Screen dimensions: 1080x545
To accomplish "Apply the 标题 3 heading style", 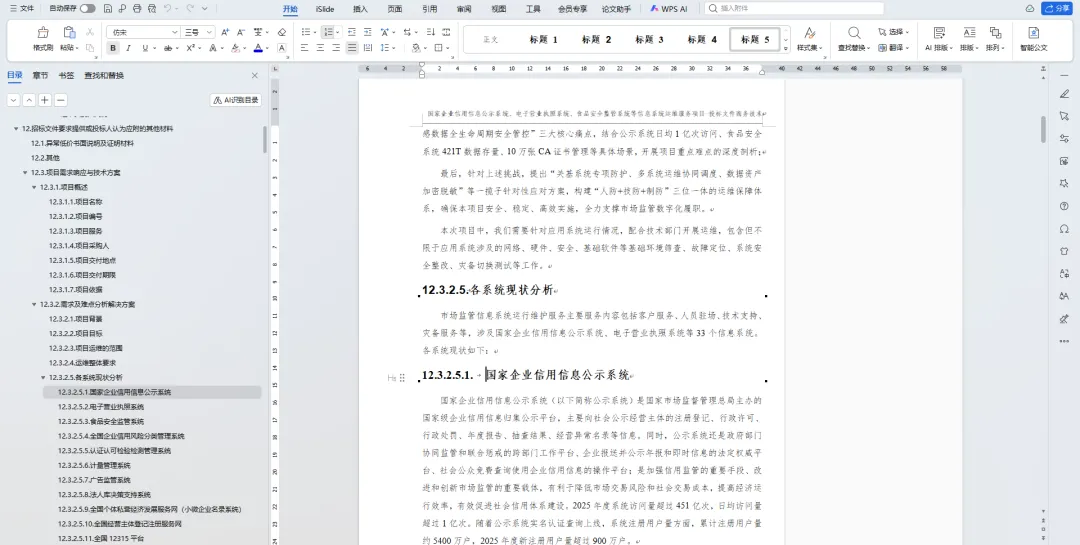I will pyautogui.click(x=650, y=40).
